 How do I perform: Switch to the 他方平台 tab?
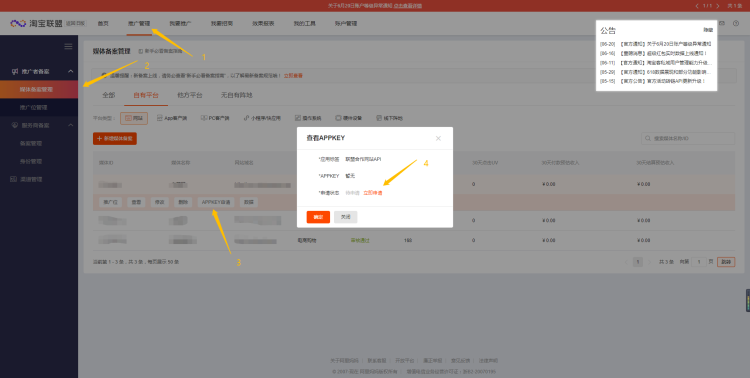(190, 95)
